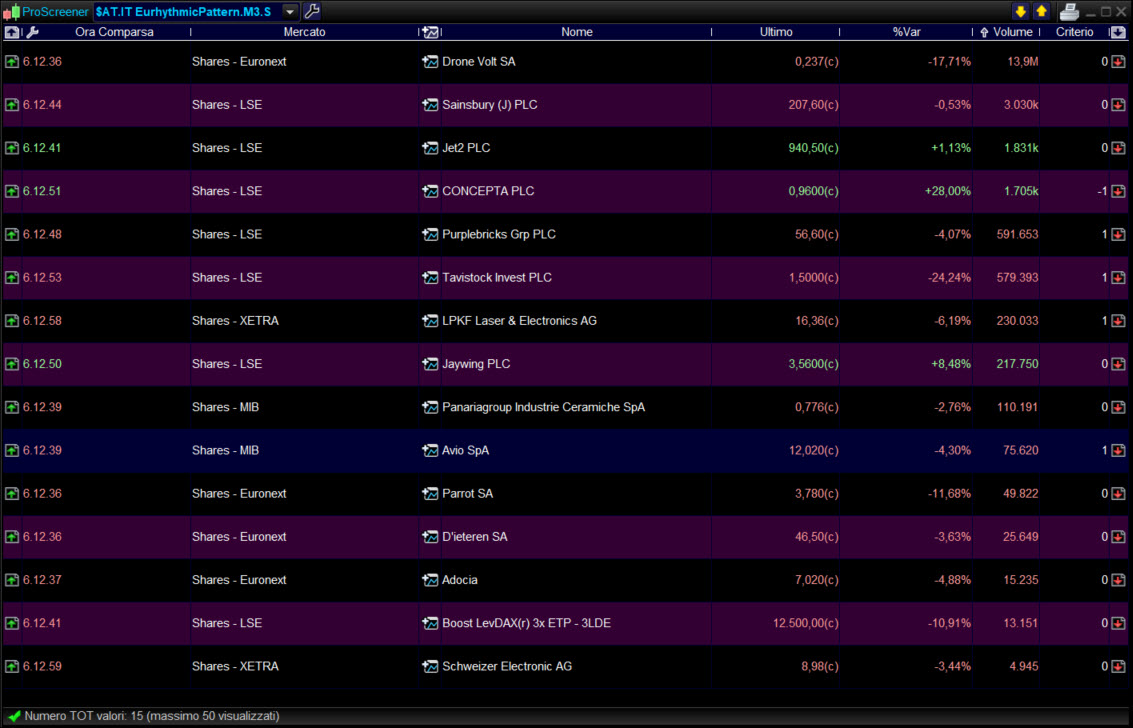Click the -24,24% variation cell
This screenshot has height=728, width=1133.
949,278
